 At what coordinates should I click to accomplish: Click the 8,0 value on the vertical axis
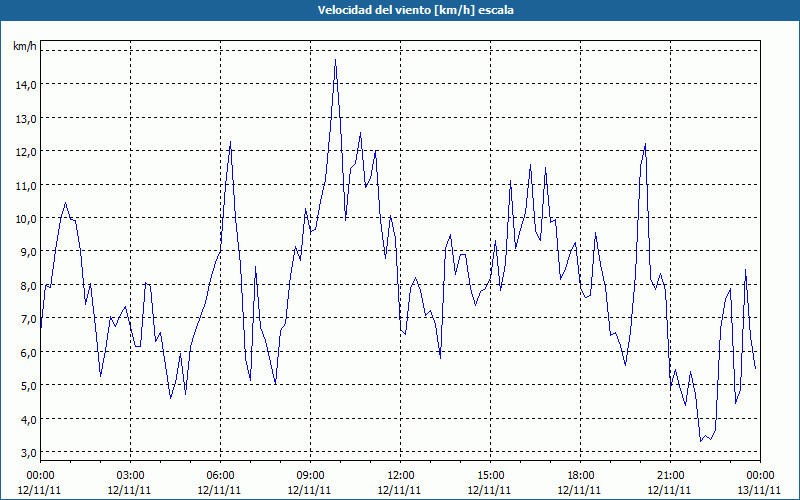(x=28, y=286)
